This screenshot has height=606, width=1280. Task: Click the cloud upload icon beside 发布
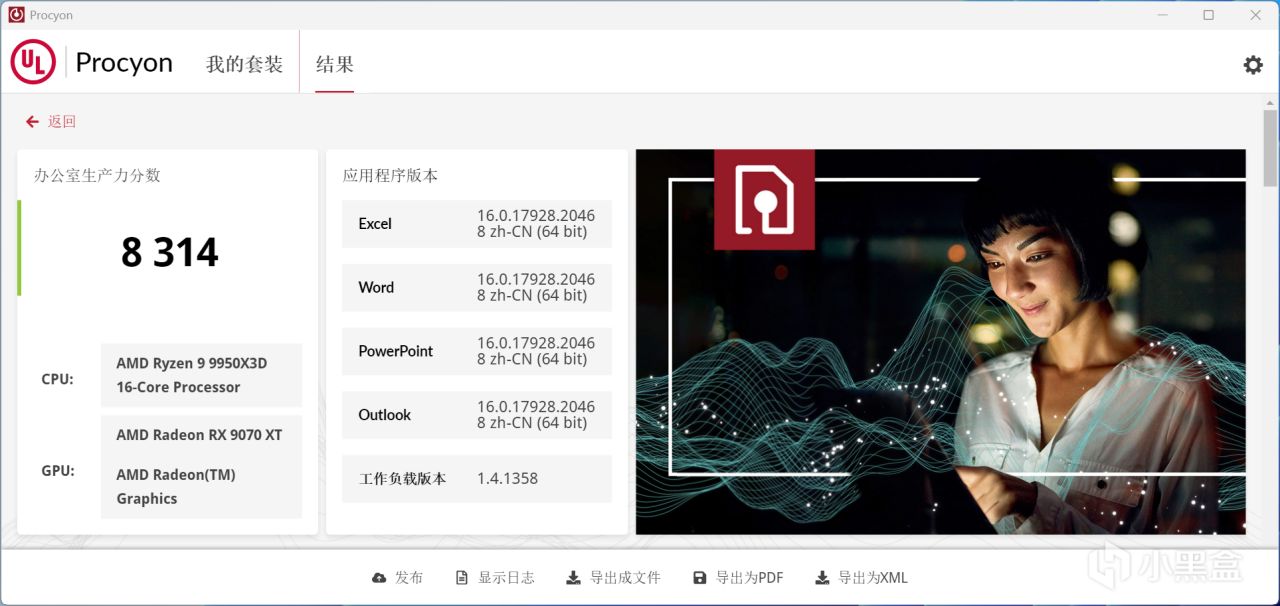tap(379, 578)
